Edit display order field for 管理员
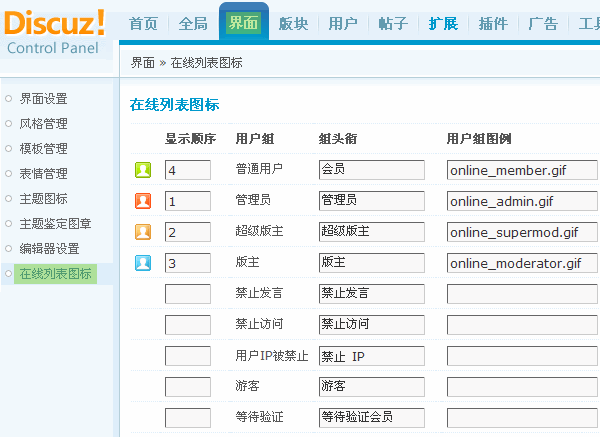Screen dimensions: 600x437 point(188,201)
